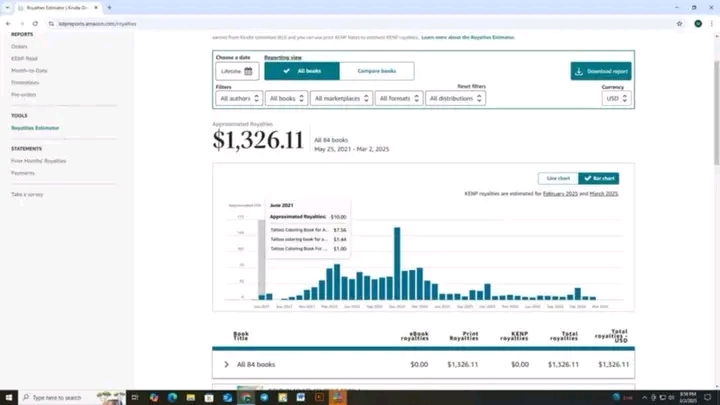This screenshot has width=720, height=405.
Task: Reload the page with browser refresh icon
Action: [x=36, y=23]
